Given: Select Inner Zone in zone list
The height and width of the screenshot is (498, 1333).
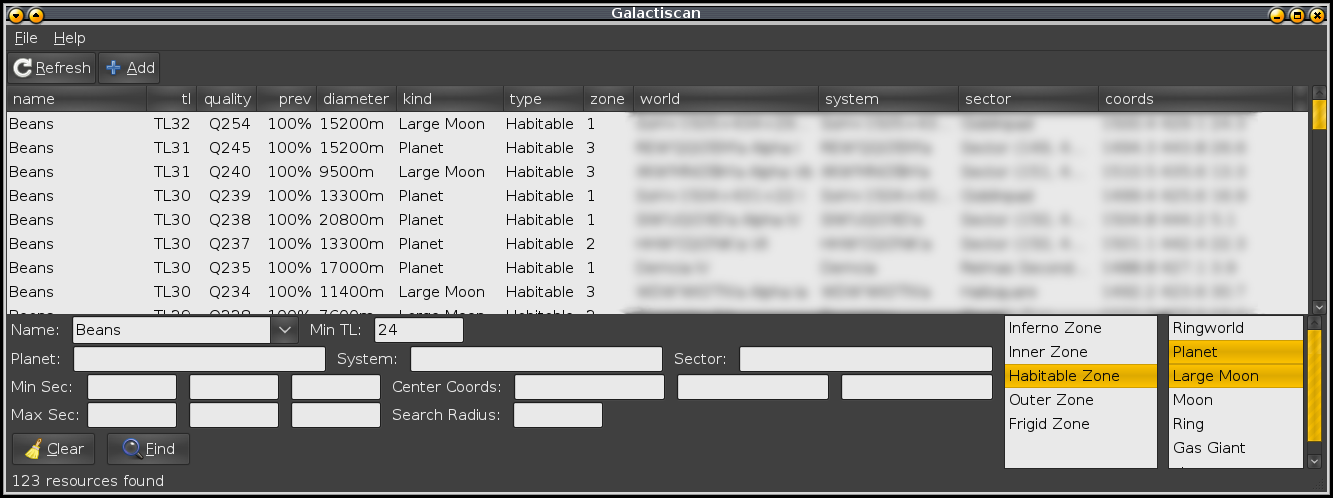Looking at the screenshot, I should (x=1080, y=352).
